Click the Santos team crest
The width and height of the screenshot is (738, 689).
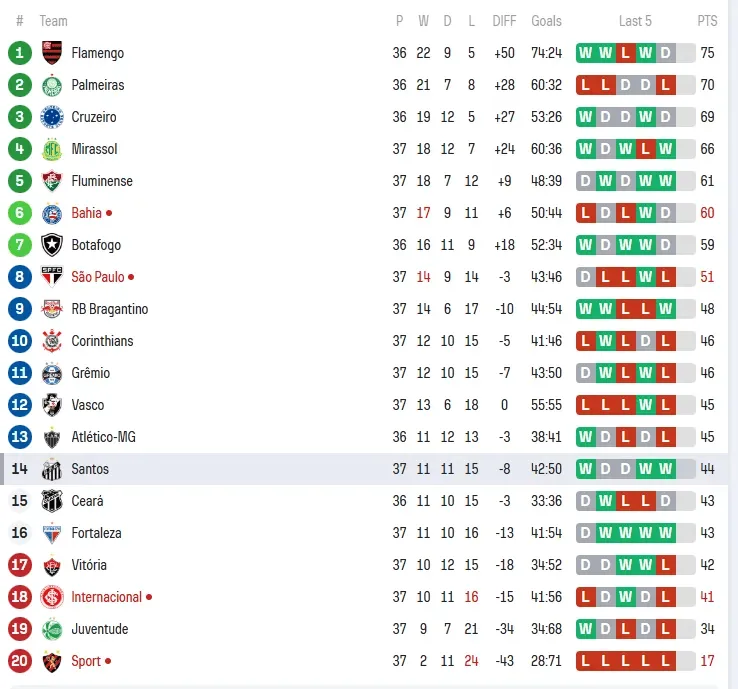pyautogui.click(x=52, y=469)
